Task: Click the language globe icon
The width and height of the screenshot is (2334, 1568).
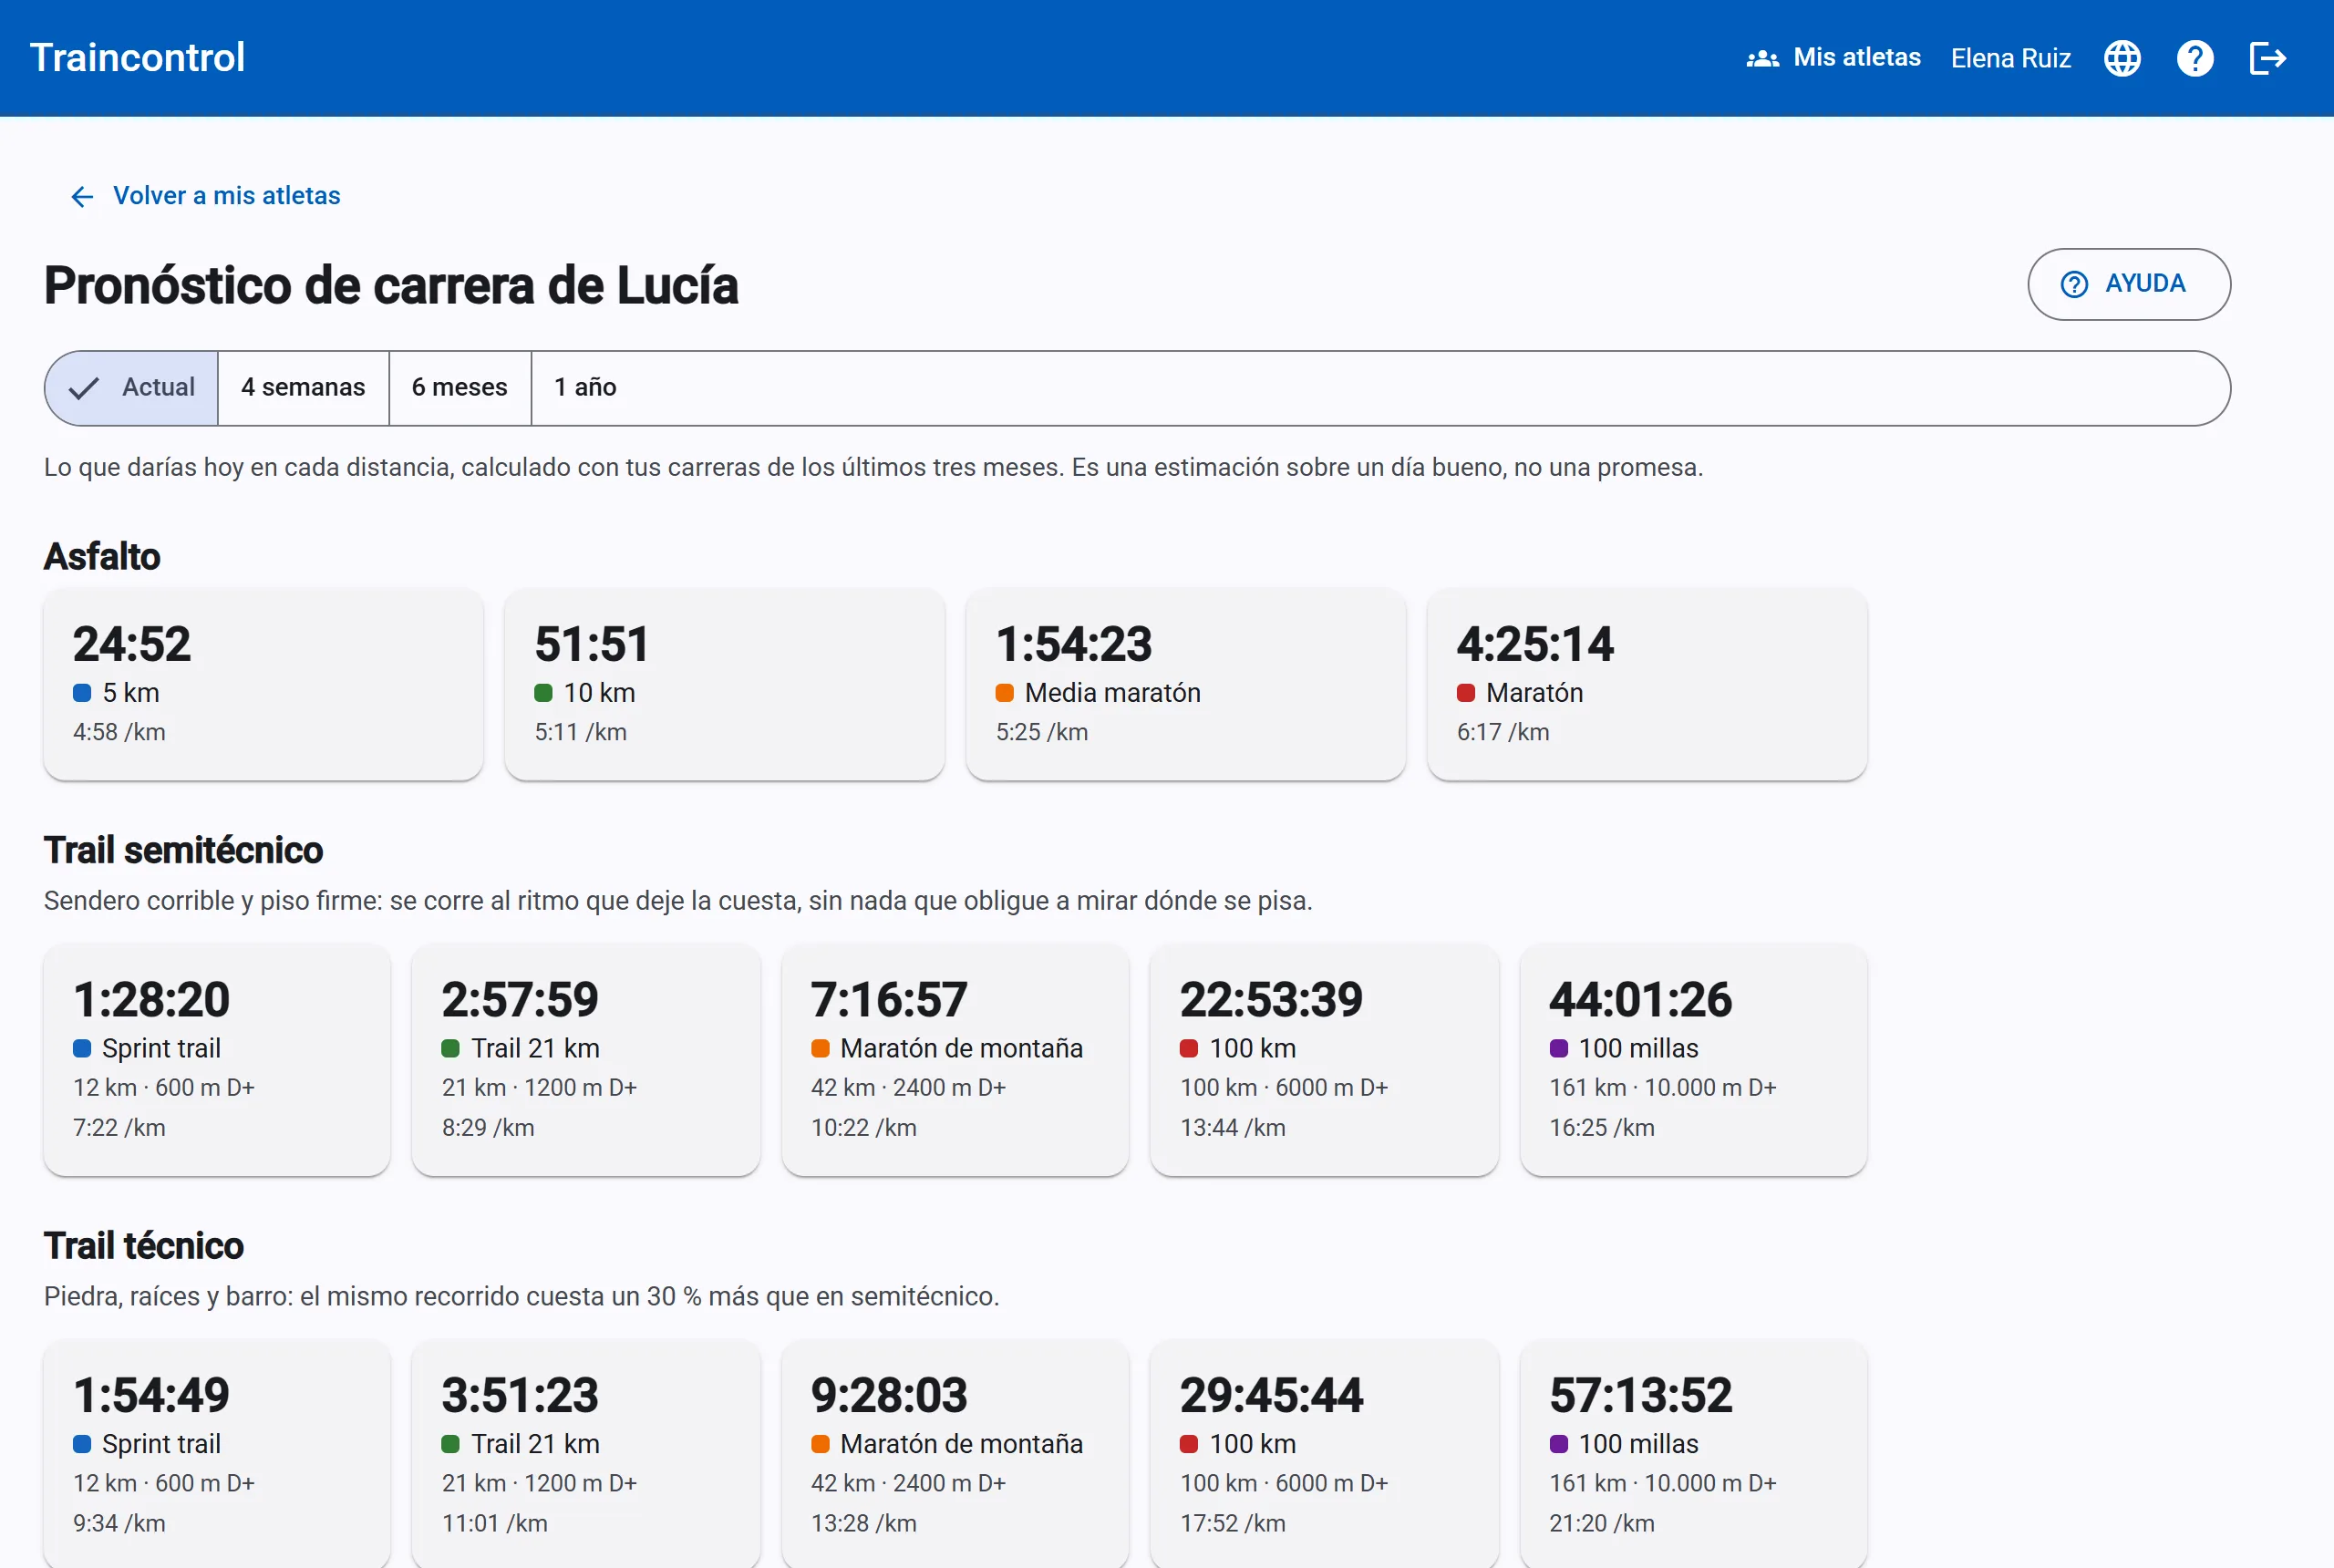Action: [2122, 58]
